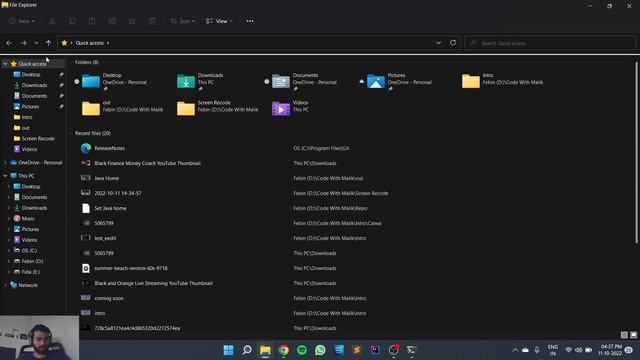Open the Sort dropdown
640x360 pixels.
[182, 21]
